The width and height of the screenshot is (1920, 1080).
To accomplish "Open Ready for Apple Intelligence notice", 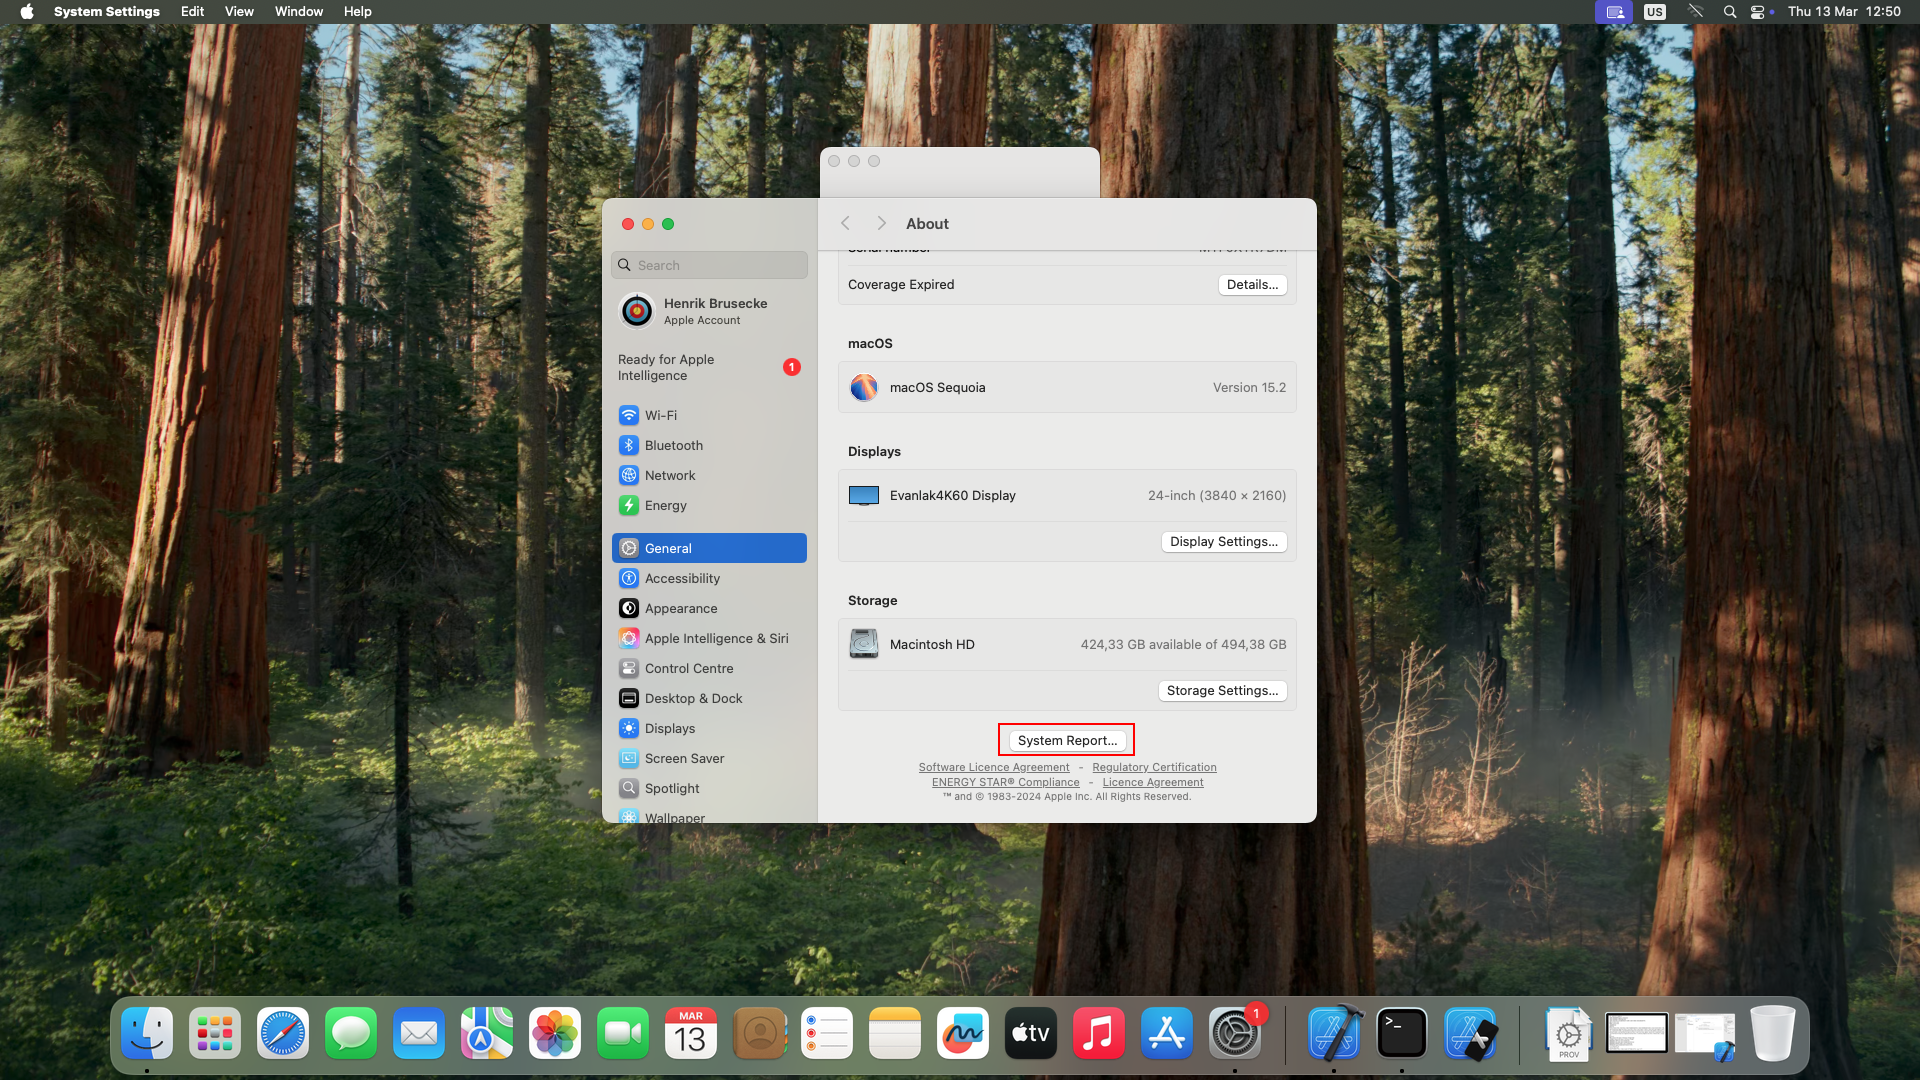I will [709, 367].
